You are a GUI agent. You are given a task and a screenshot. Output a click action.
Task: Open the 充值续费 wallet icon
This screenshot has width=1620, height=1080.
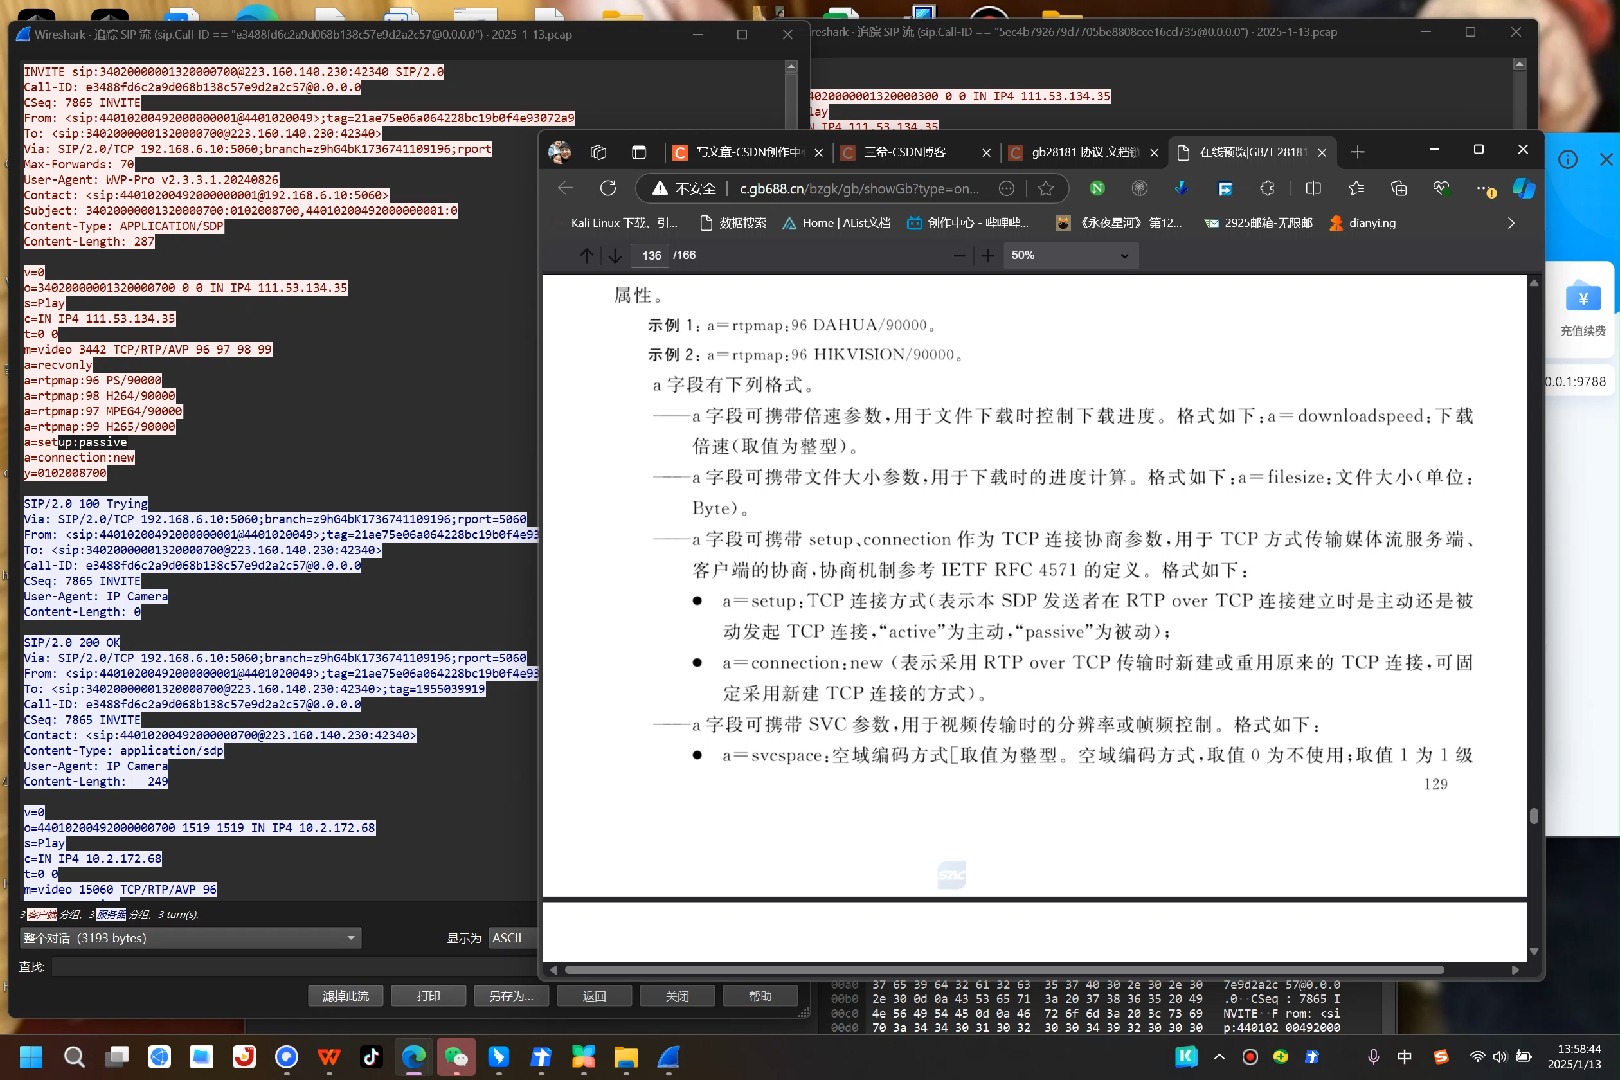click(1583, 297)
